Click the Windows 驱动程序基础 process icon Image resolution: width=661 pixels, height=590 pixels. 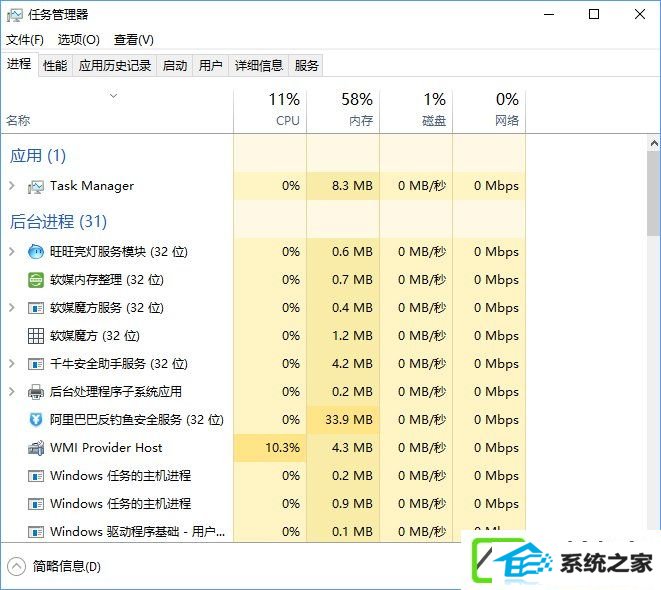35,532
